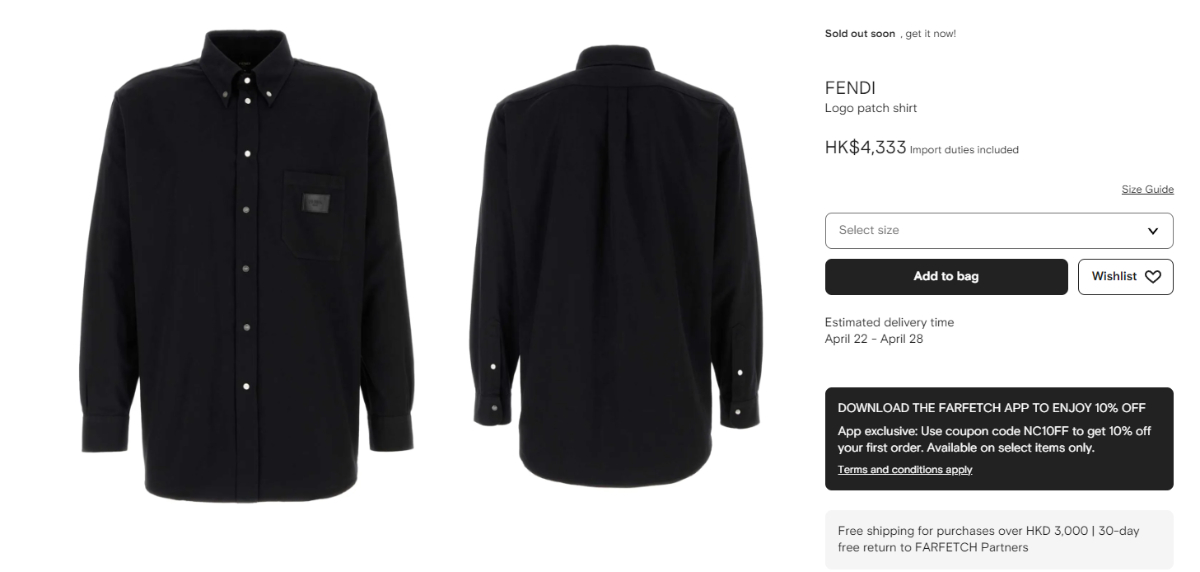
Task: Click the free shipping information box
Action: (x=999, y=540)
